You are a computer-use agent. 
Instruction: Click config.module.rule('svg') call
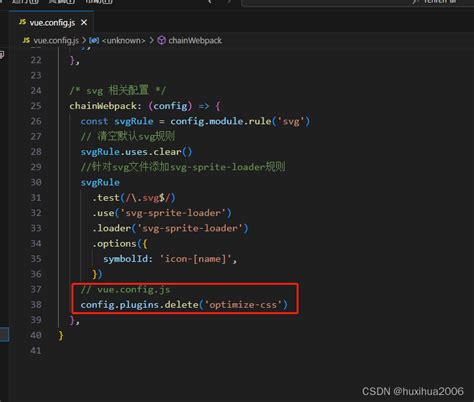240,121
